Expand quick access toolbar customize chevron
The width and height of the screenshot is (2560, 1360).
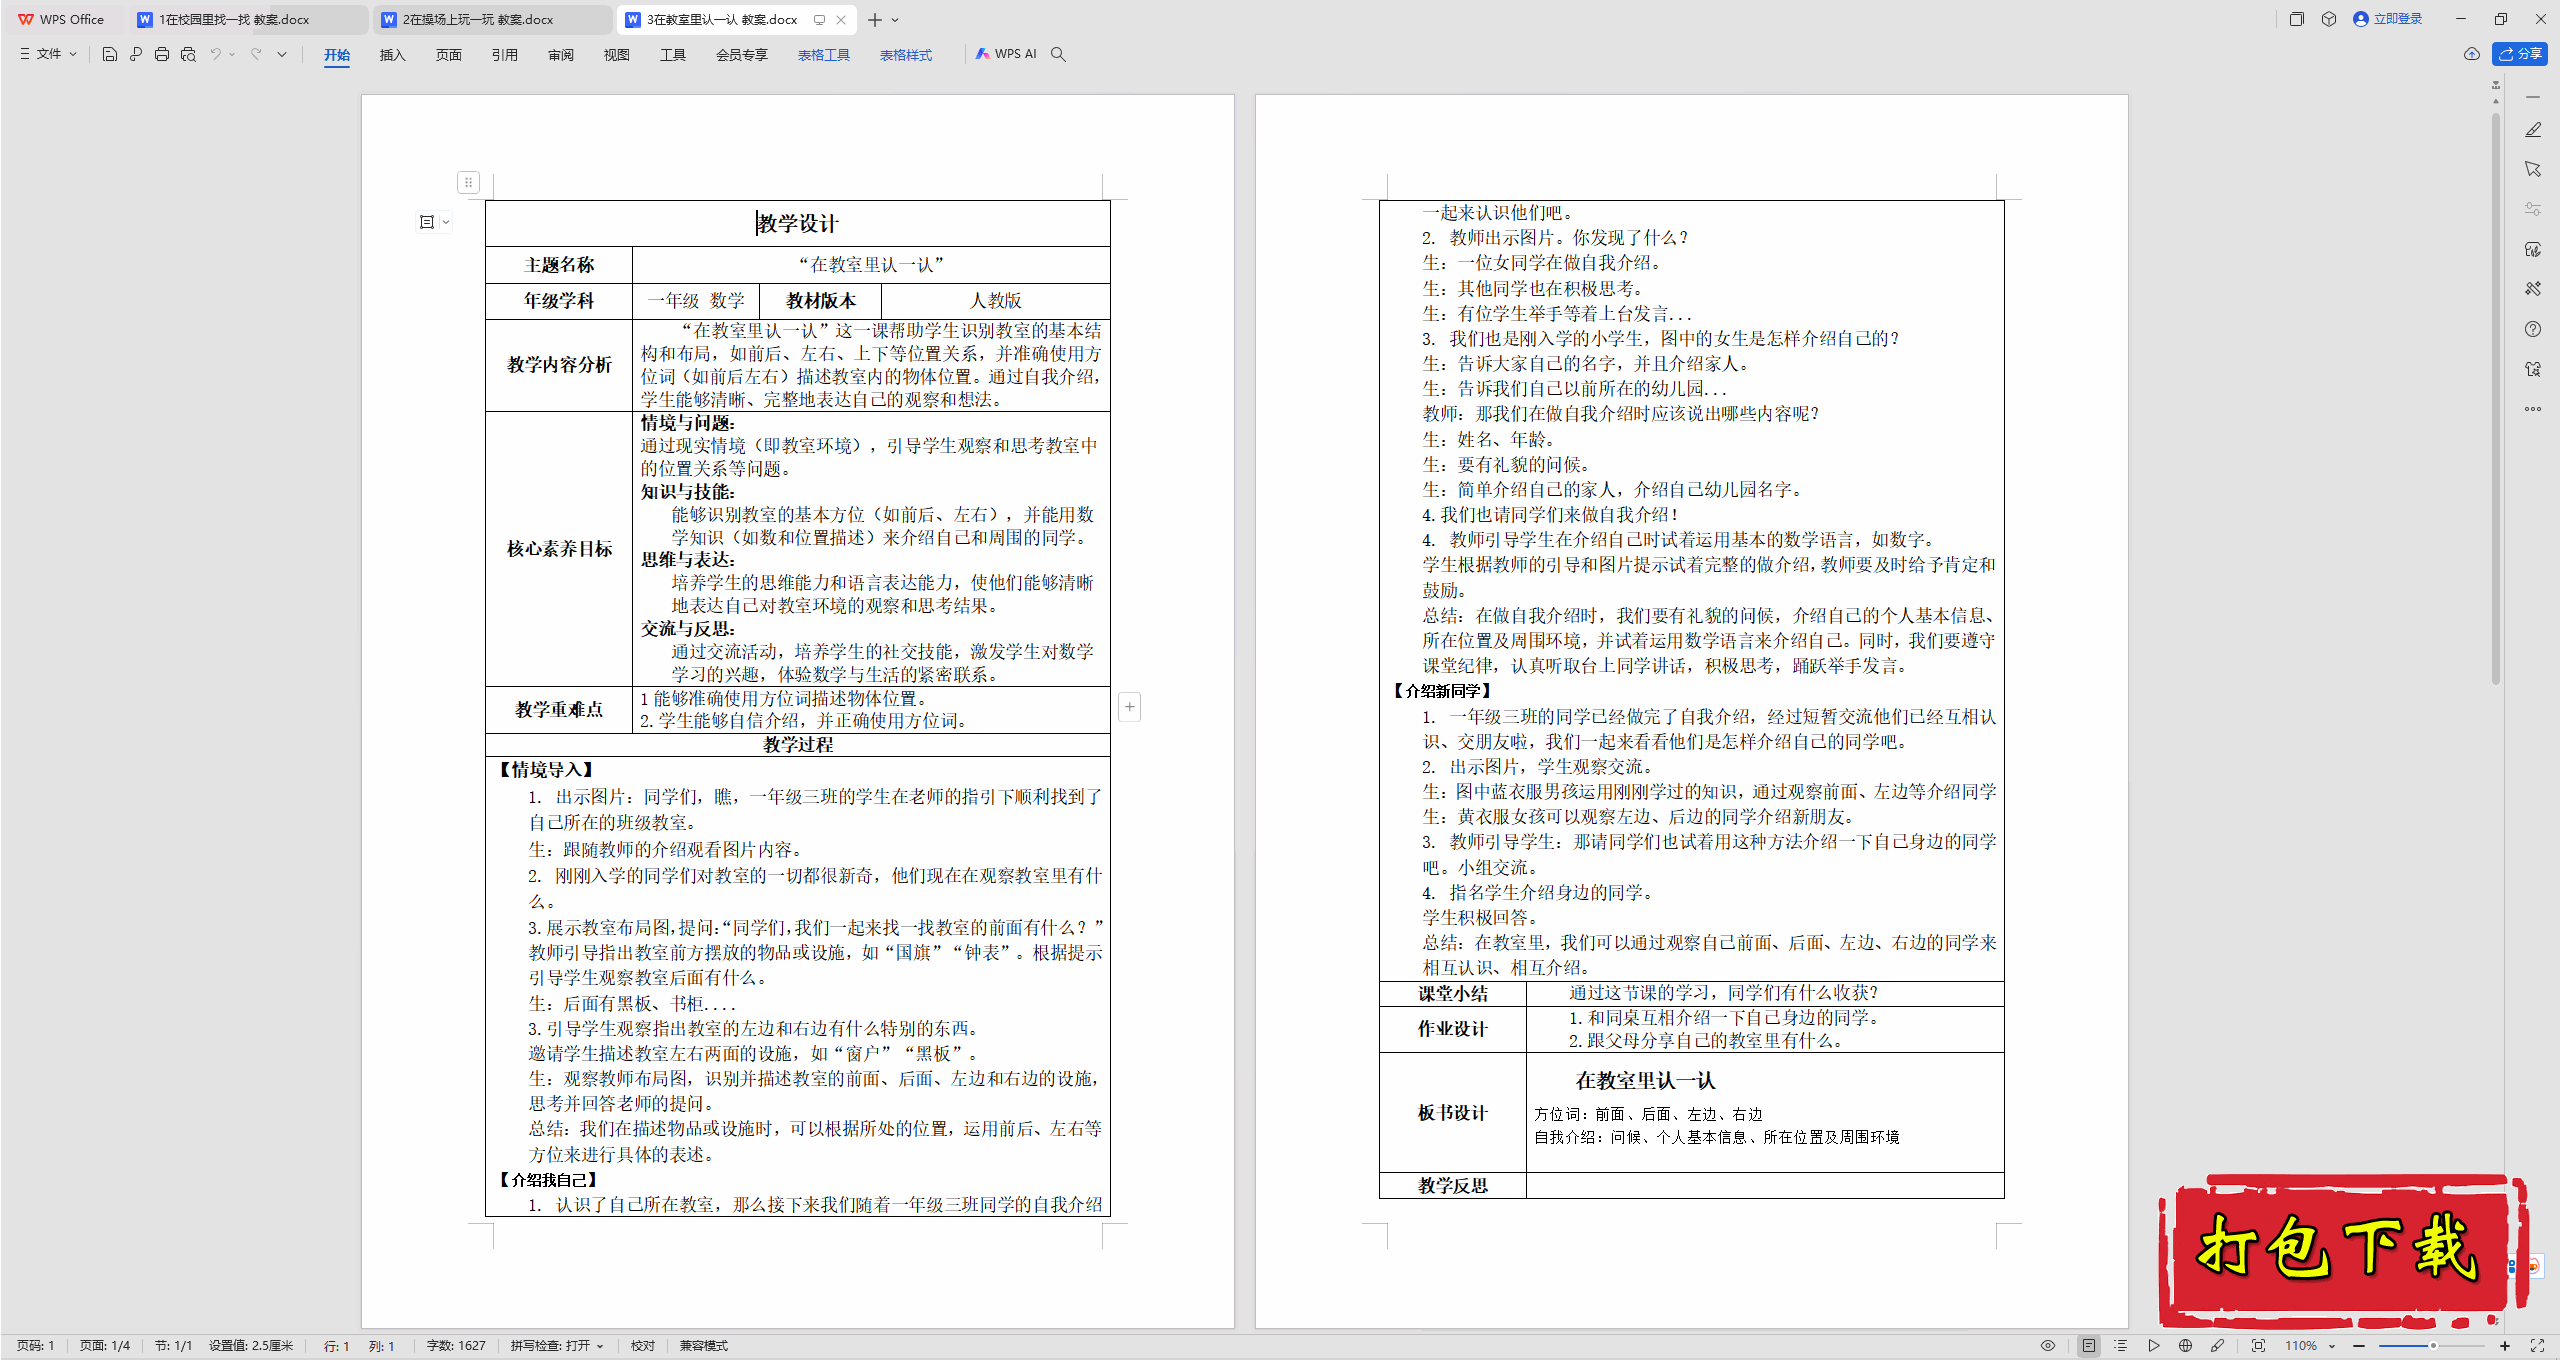(282, 54)
